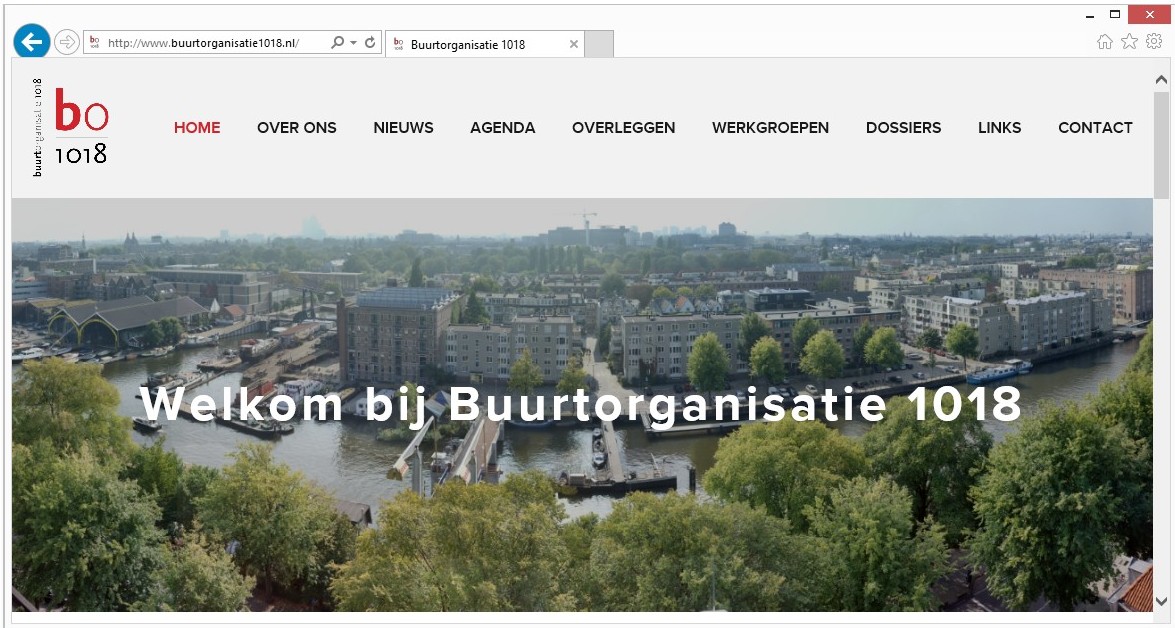Click the scrollbar down arrow
The width and height of the screenshot is (1175, 628).
pos(1162,601)
